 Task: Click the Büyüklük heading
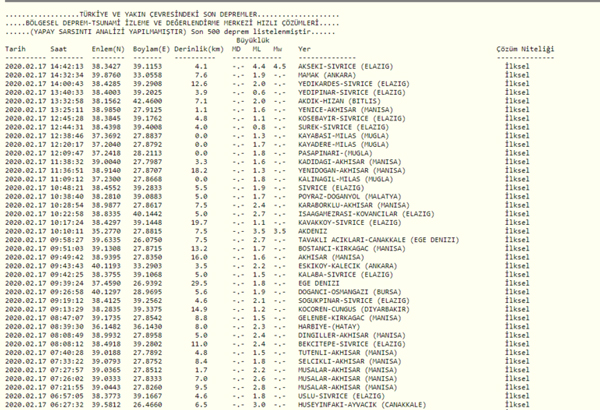click(253, 40)
